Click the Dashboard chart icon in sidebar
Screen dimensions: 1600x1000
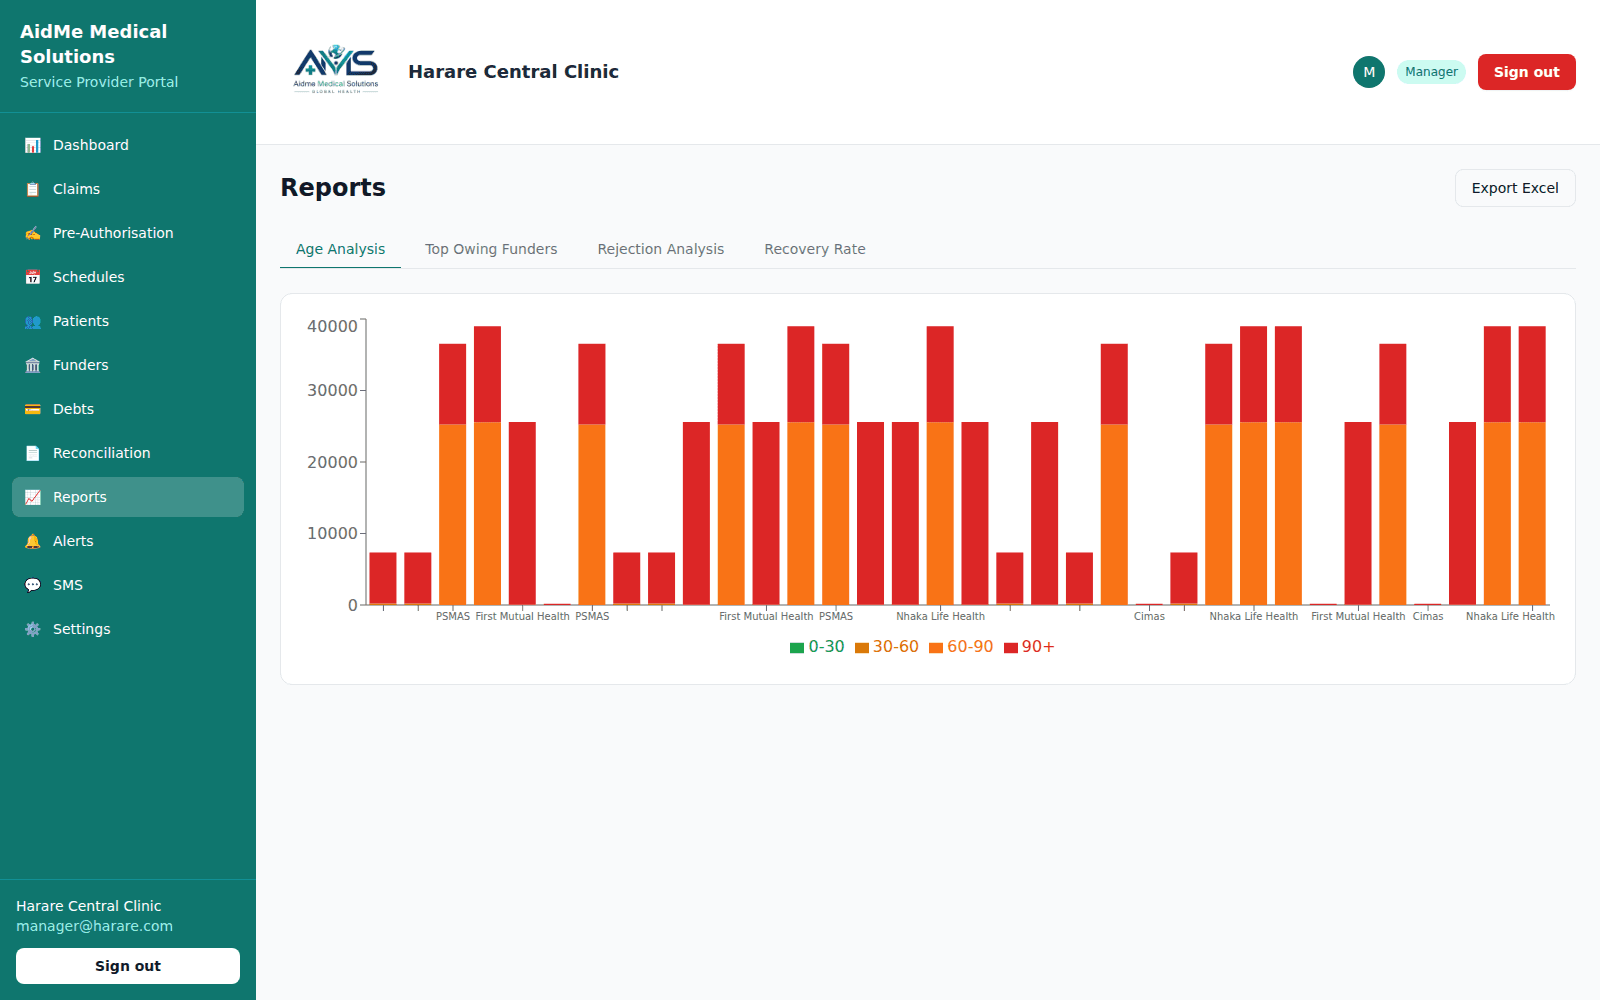pyautogui.click(x=33, y=145)
